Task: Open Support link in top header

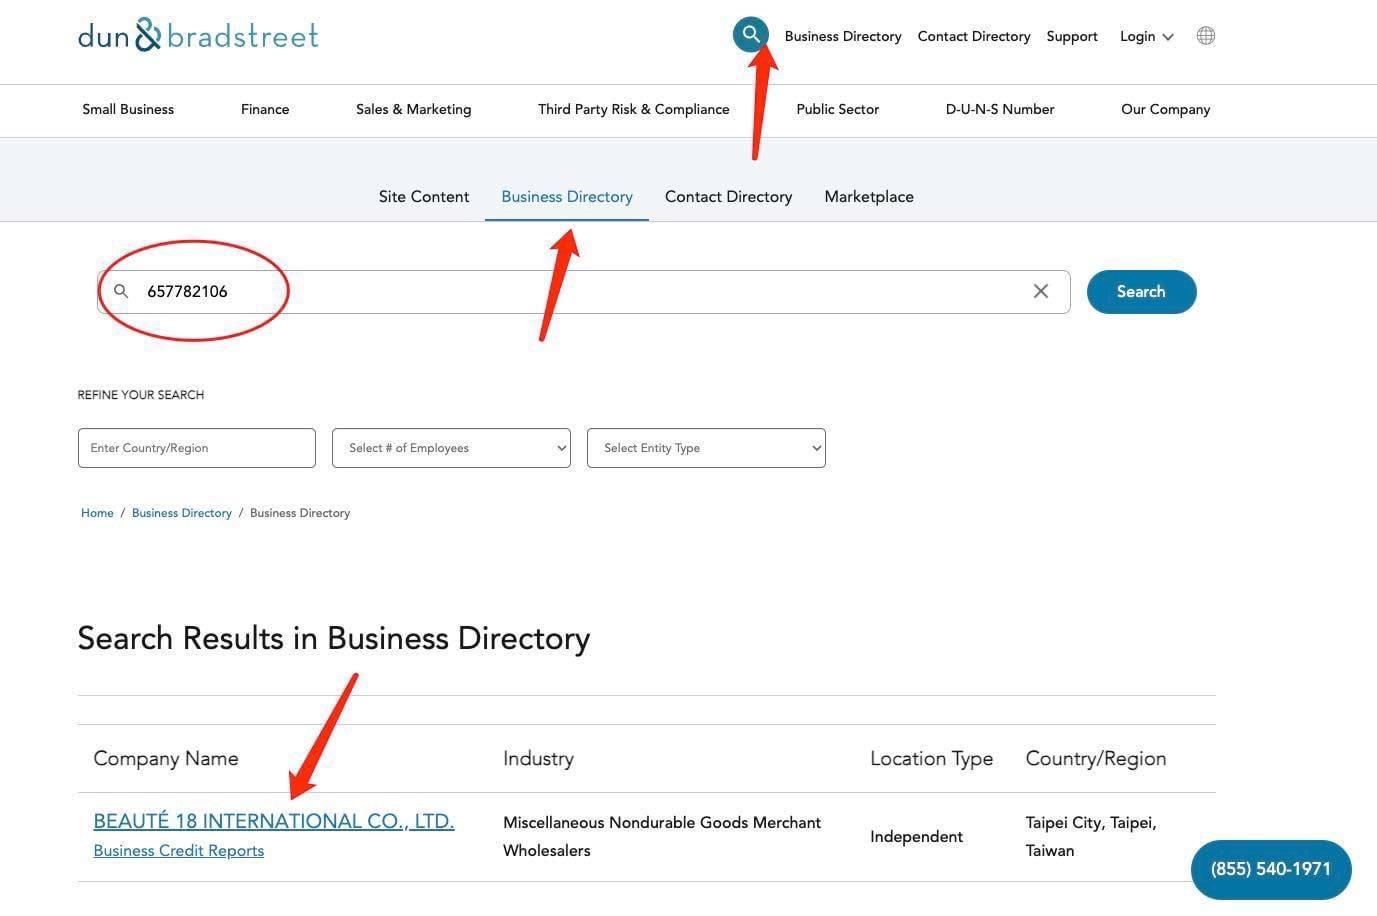Action: coord(1071,36)
